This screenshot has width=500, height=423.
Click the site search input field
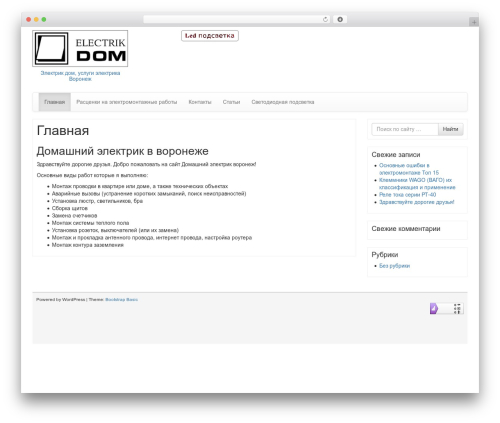[x=405, y=129]
